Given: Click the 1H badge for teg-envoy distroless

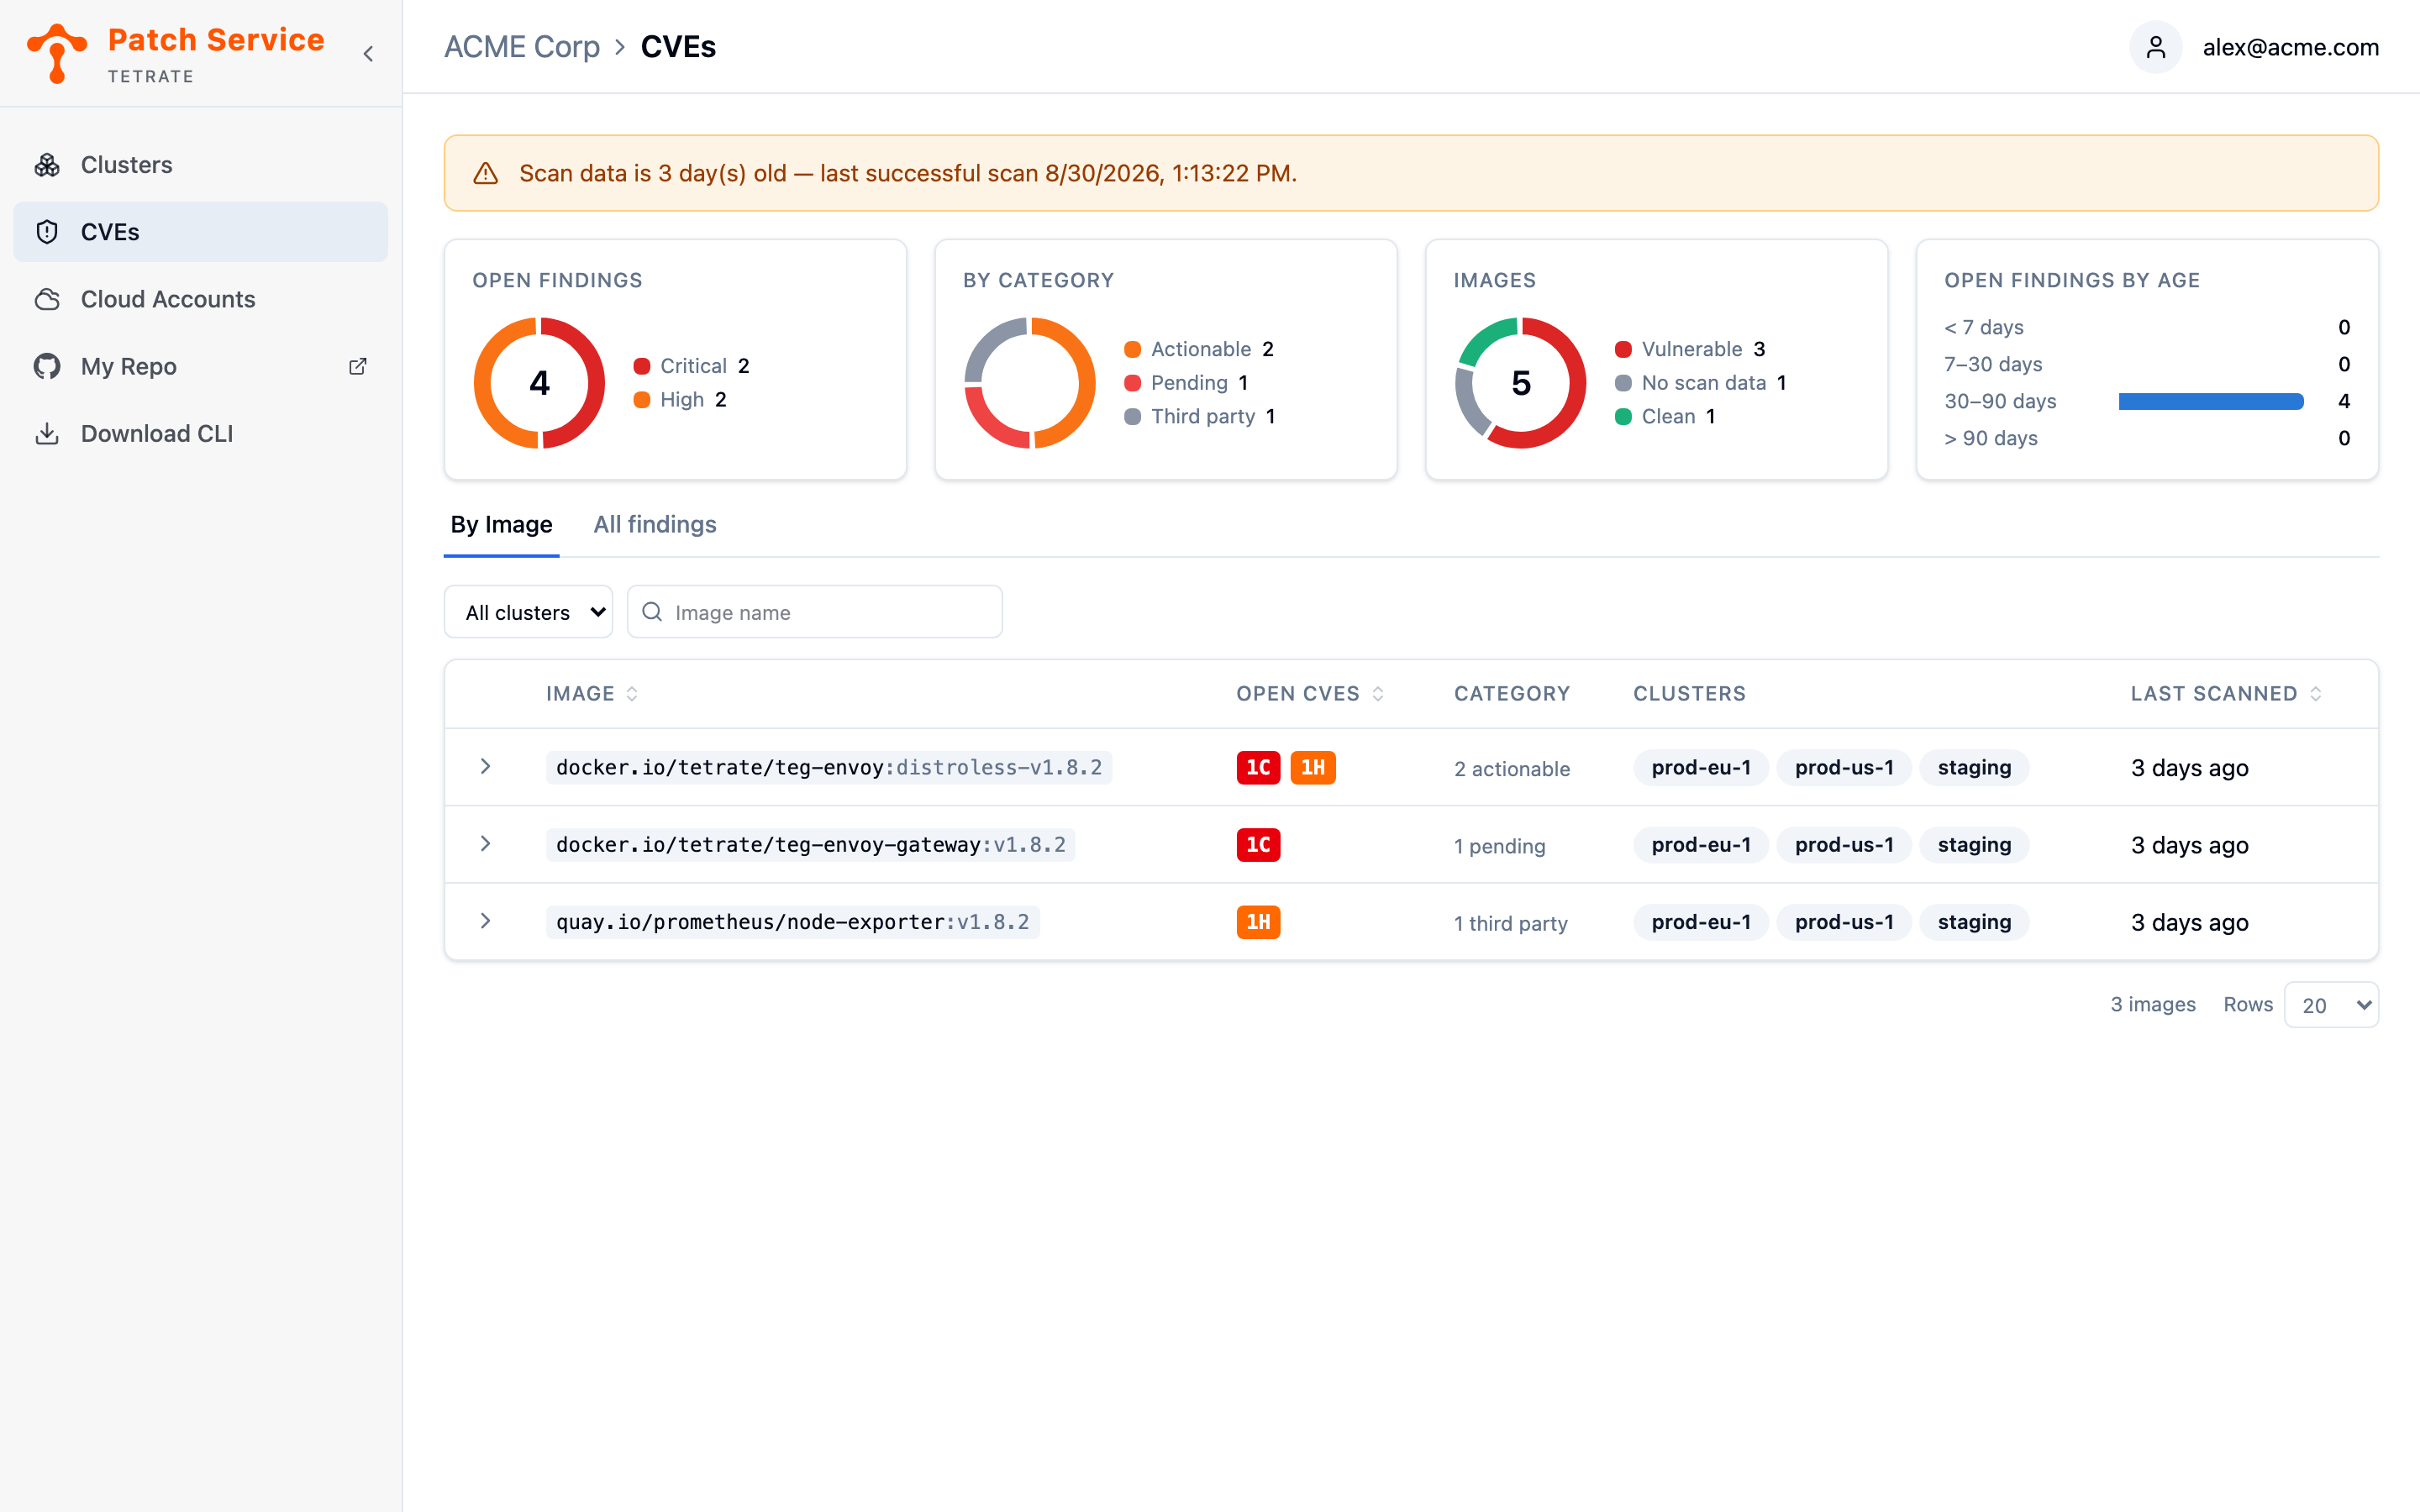Looking at the screenshot, I should pyautogui.click(x=1313, y=767).
